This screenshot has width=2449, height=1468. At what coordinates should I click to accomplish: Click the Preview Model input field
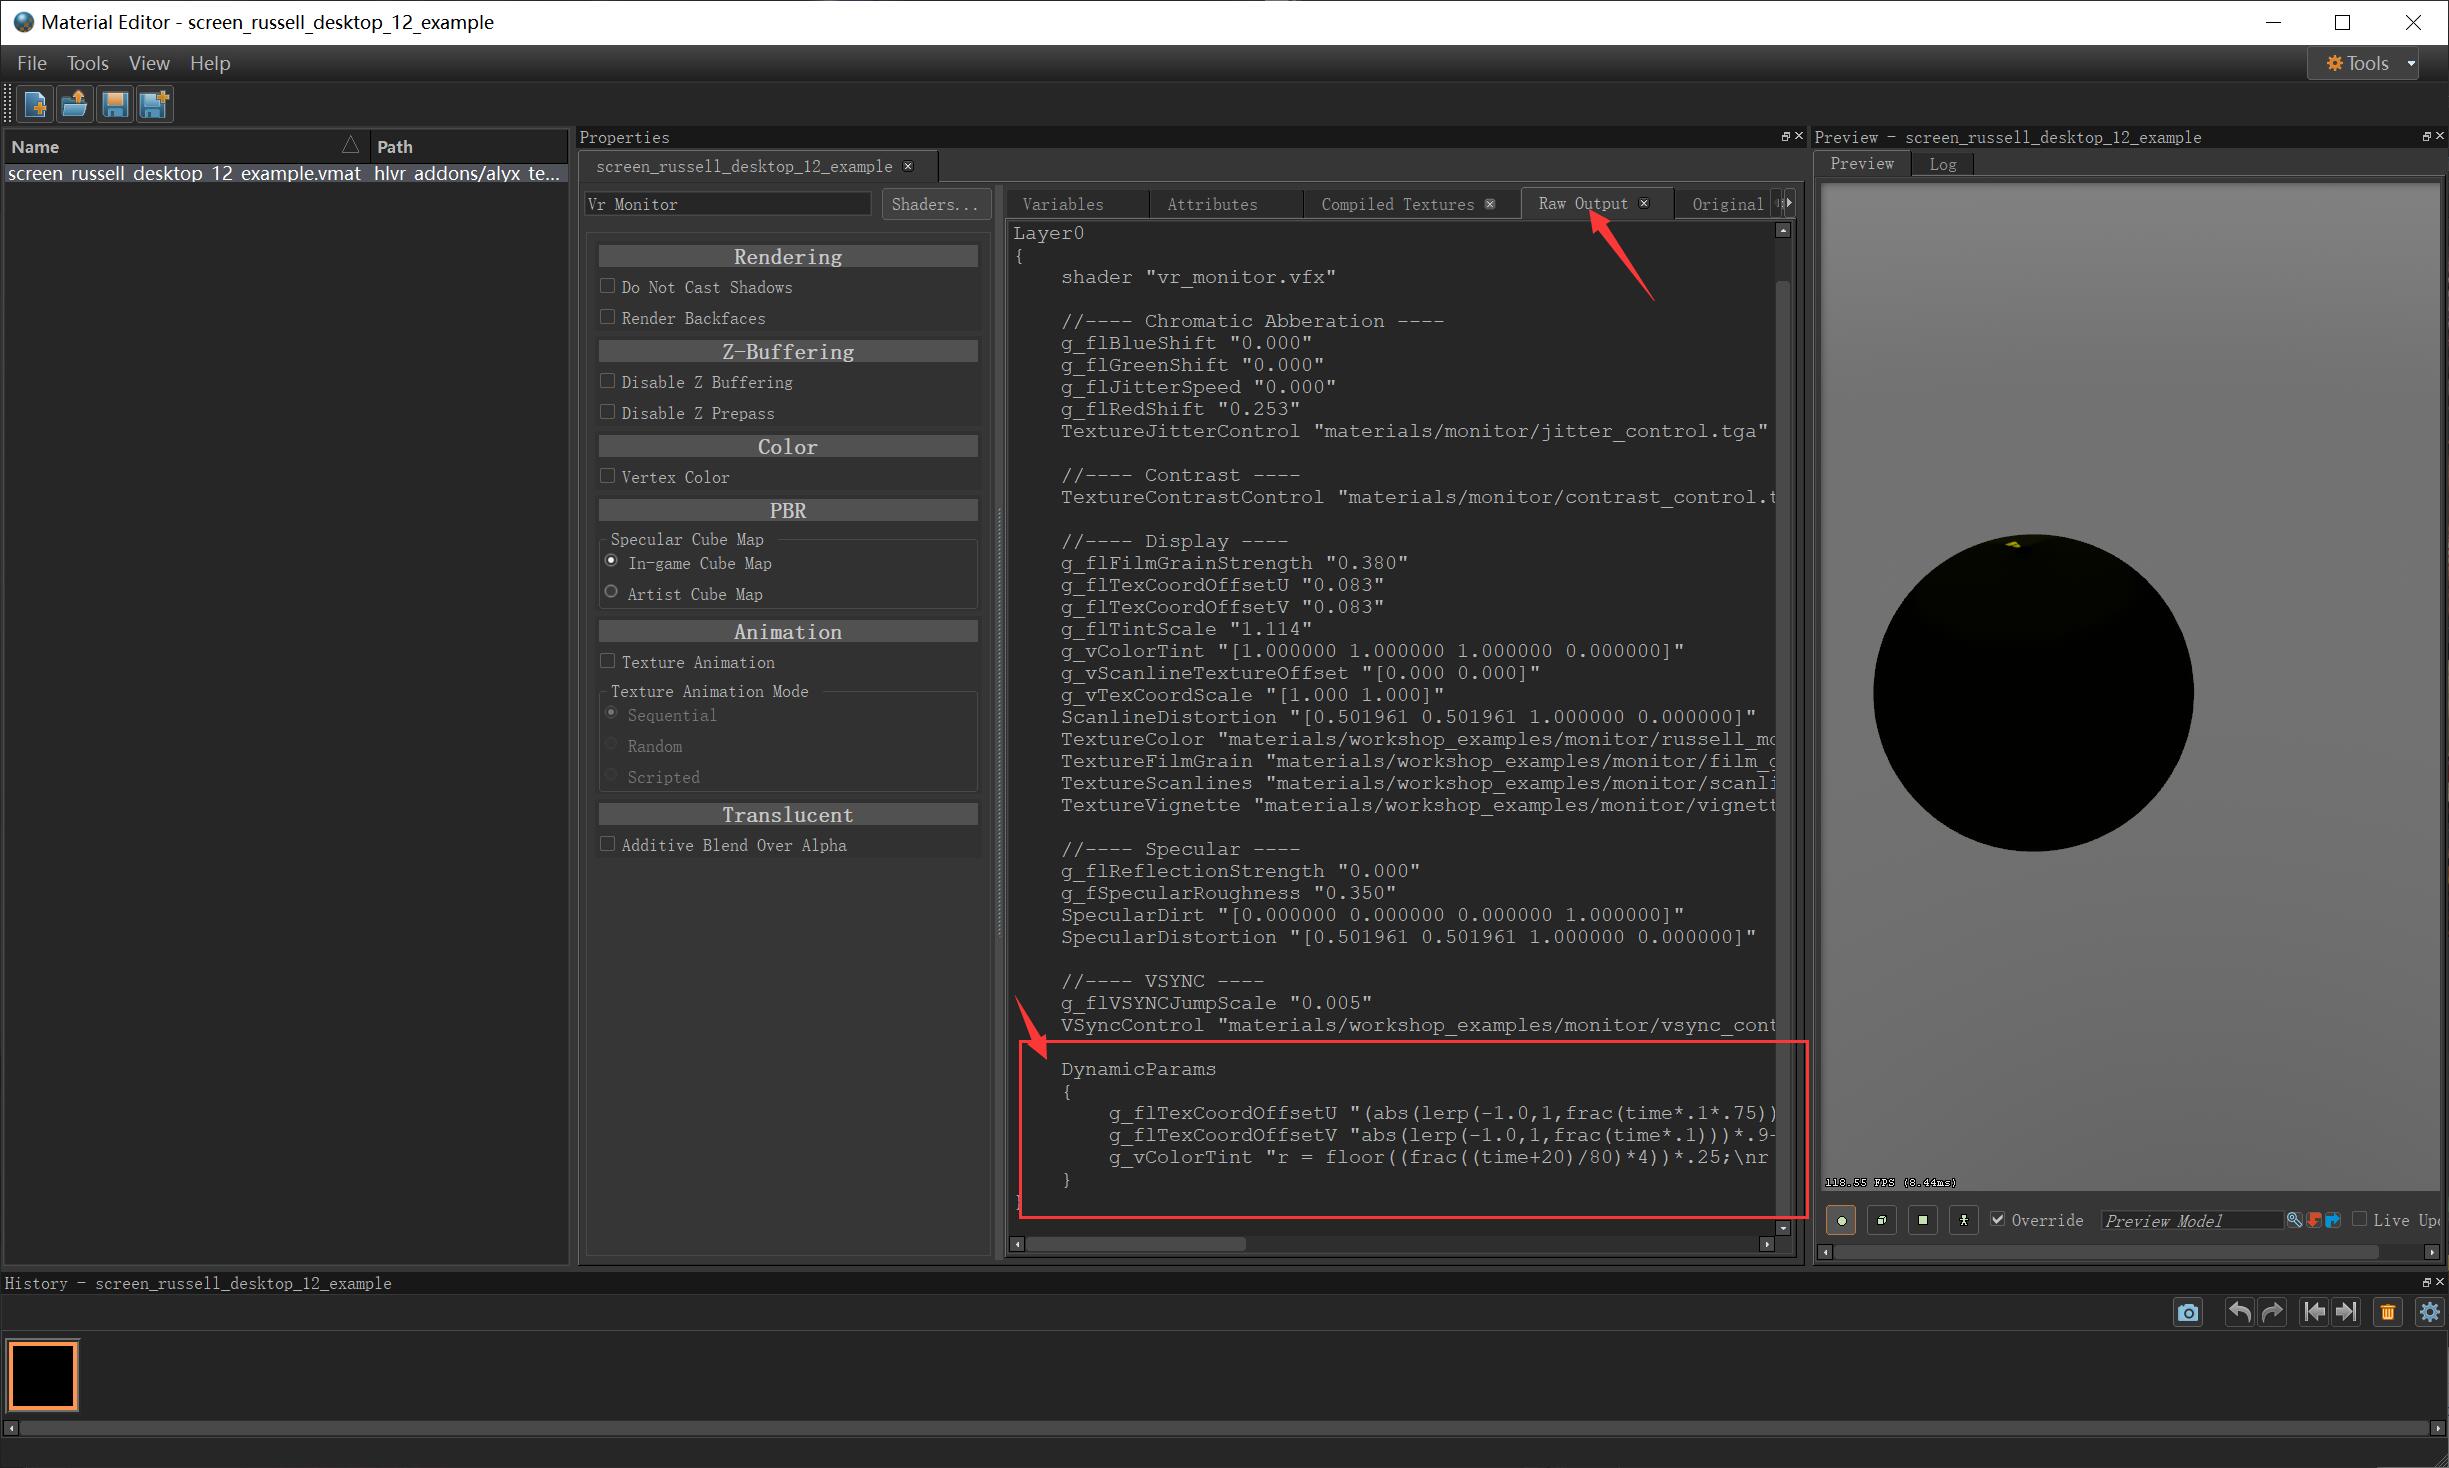tap(2190, 1220)
